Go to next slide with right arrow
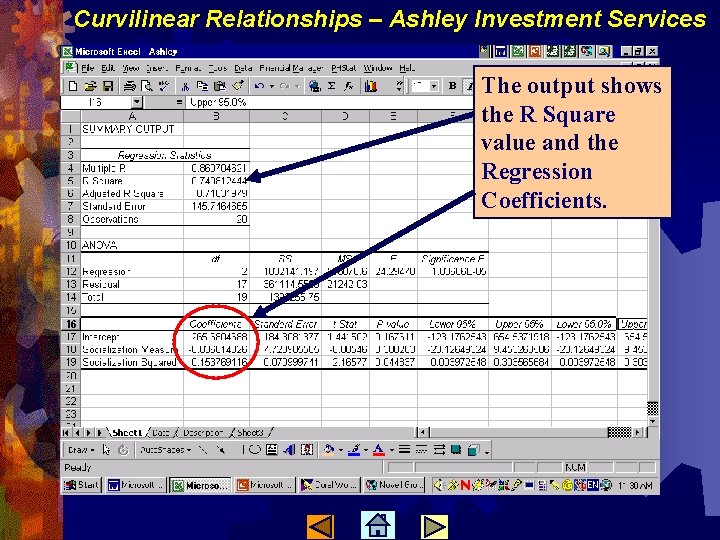 point(434,525)
